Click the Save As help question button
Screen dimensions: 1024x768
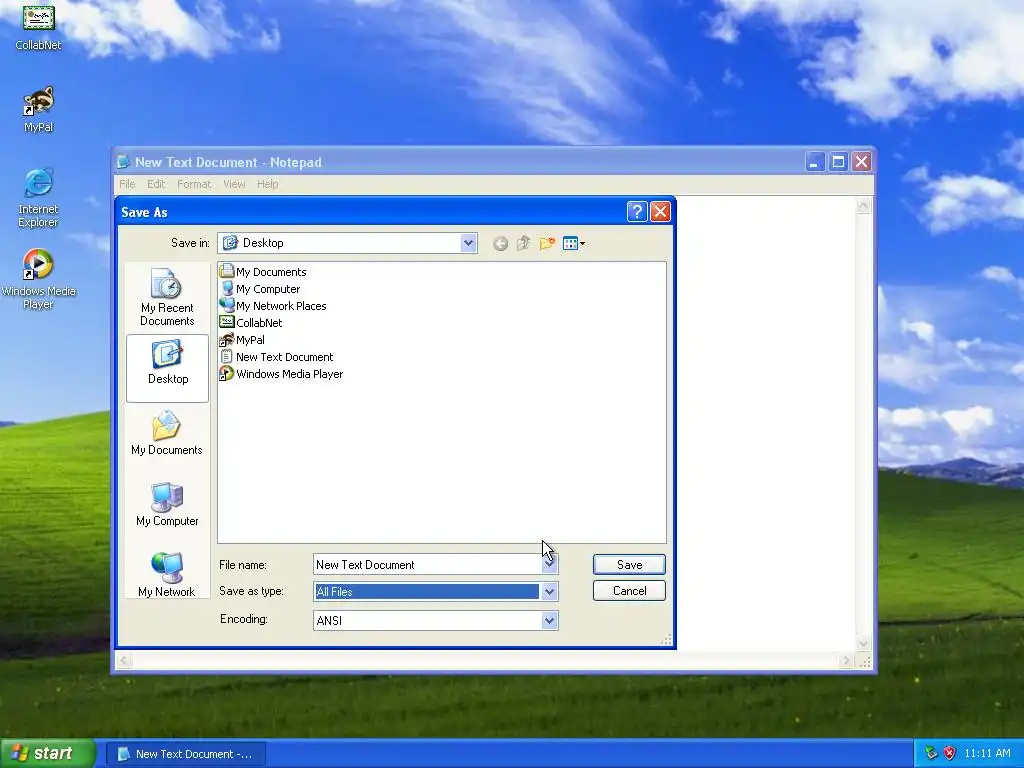[x=637, y=212]
